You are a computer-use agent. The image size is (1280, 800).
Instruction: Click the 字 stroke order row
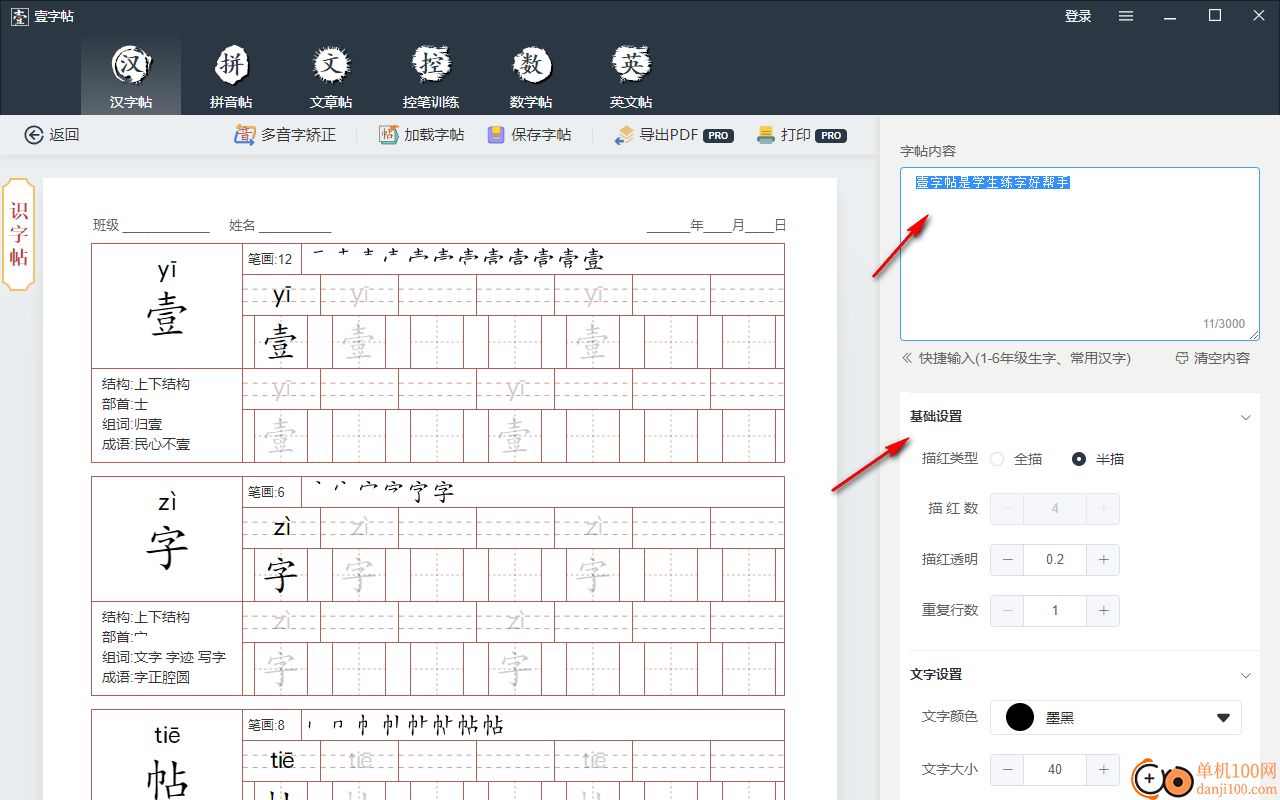click(x=543, y=492)
